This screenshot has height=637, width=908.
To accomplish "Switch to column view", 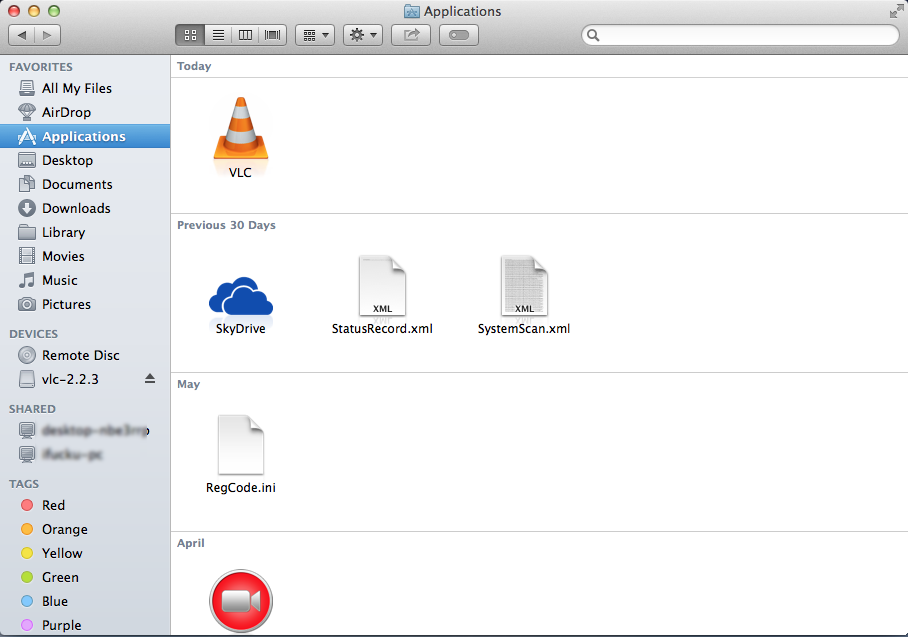I will (x=244, y=34).
